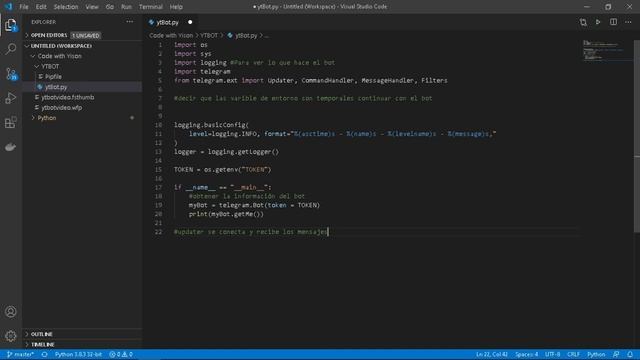The image size is (640, 360).
Task: Open the Run menu
Action: pyautogui.click(x=127, y=7)
